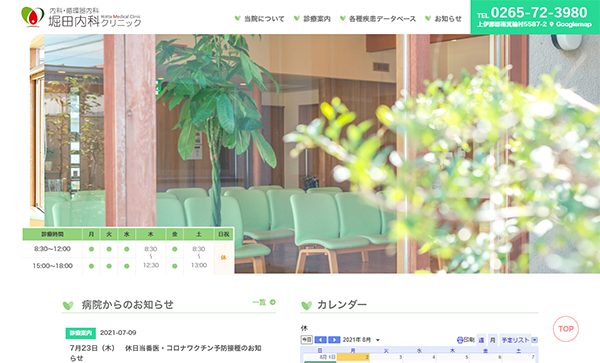The width and height of the screenshot is (600, 363).
Task: Go to next month in calendar
Action: click(x=334, y=340)
